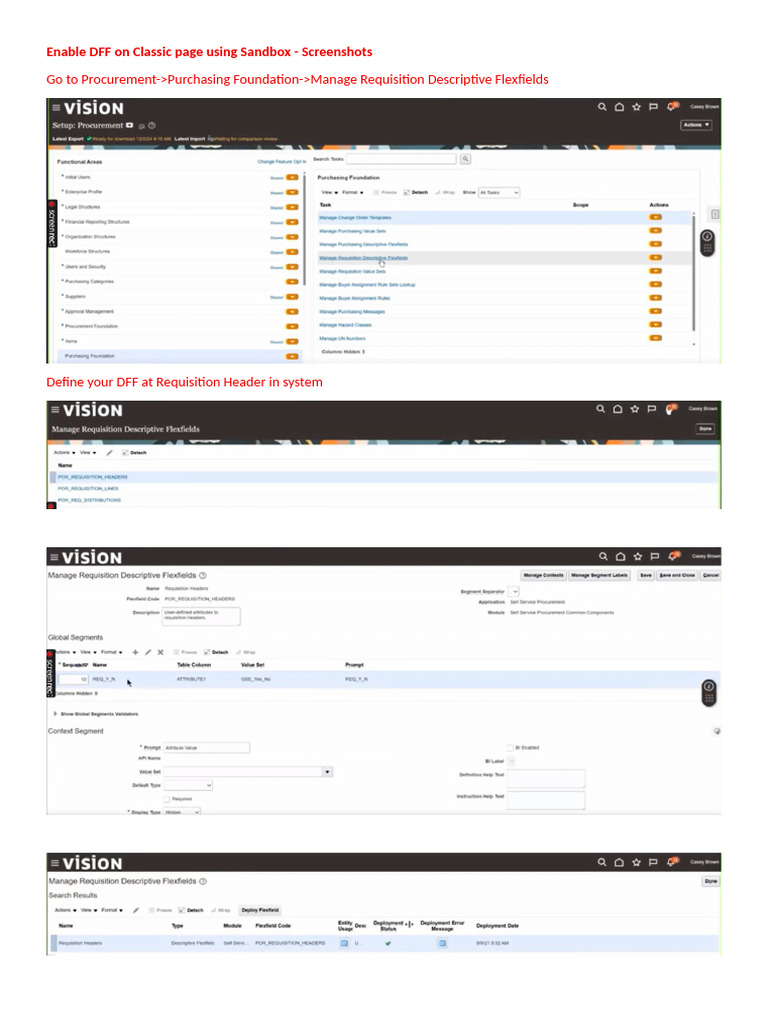Image resolution: width=768 pixels, height=1024 pixels.
Task: Click action icon for Manage Change Order Templates
Action: pyautogui.click(x=655, y=217)
